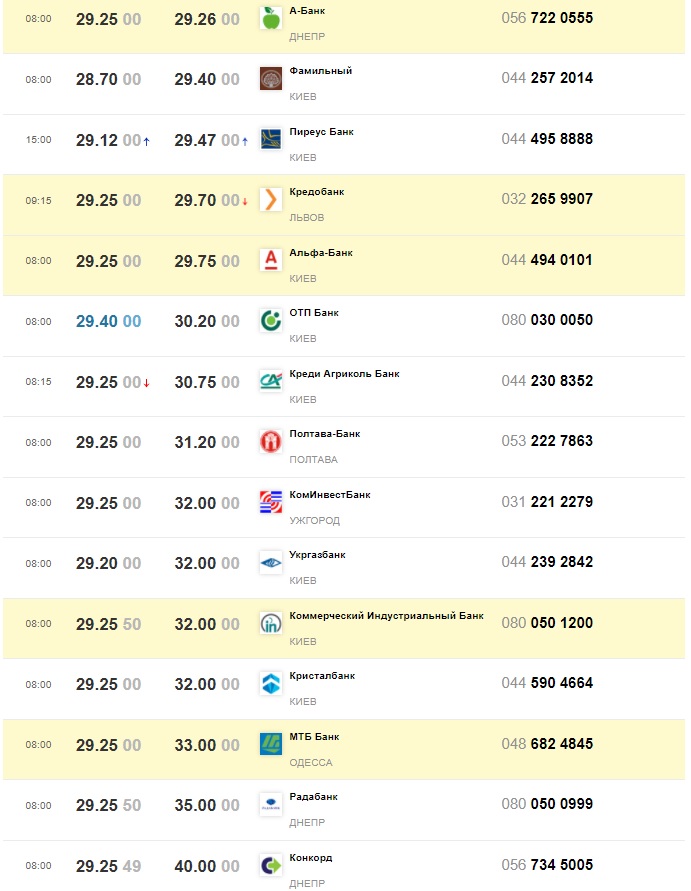The width and height of the screenshot is (691, 891).
Task: Click the Пиреус Банк logo icon
Action: point(270,139)
